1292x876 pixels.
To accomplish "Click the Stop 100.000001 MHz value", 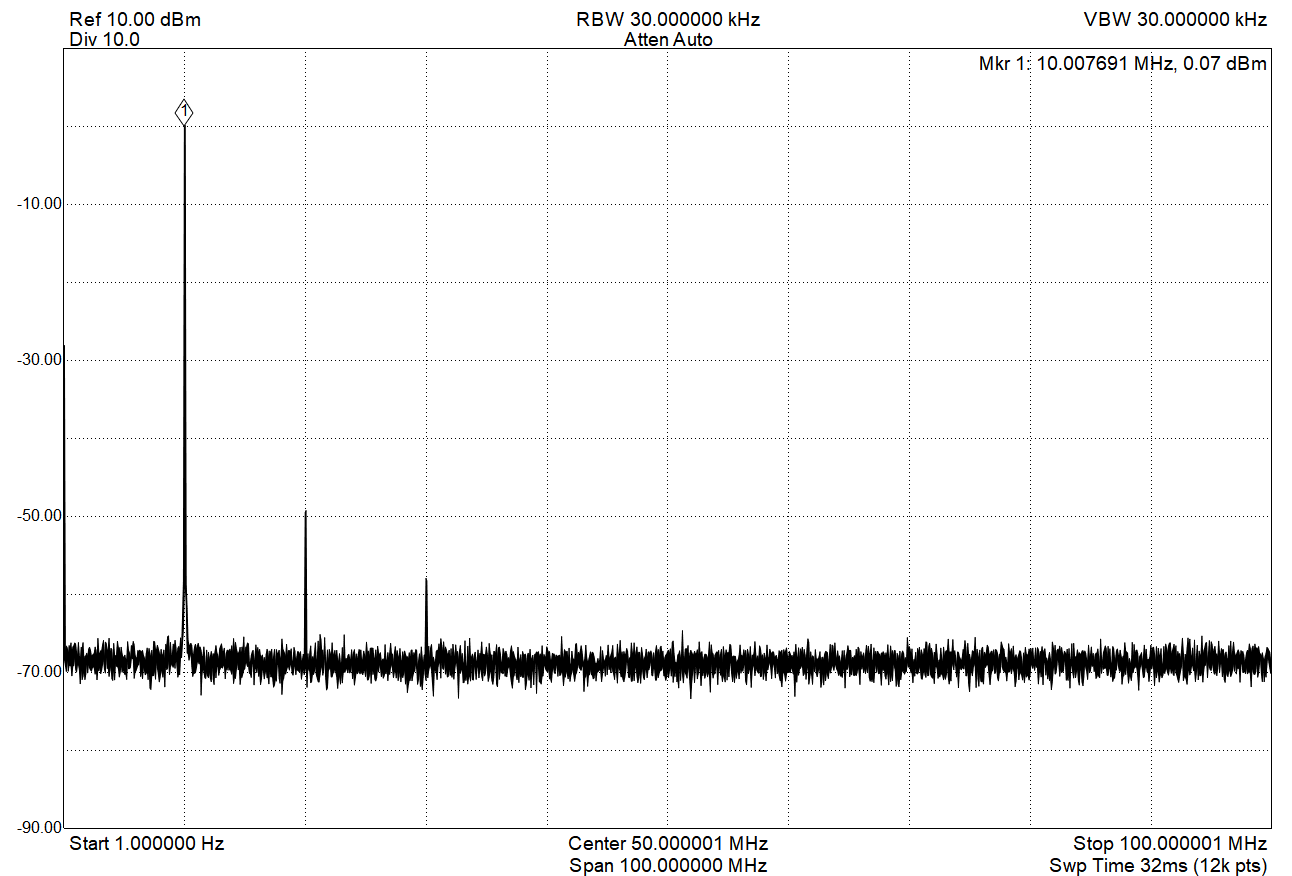I will [x=1170, y=844].
